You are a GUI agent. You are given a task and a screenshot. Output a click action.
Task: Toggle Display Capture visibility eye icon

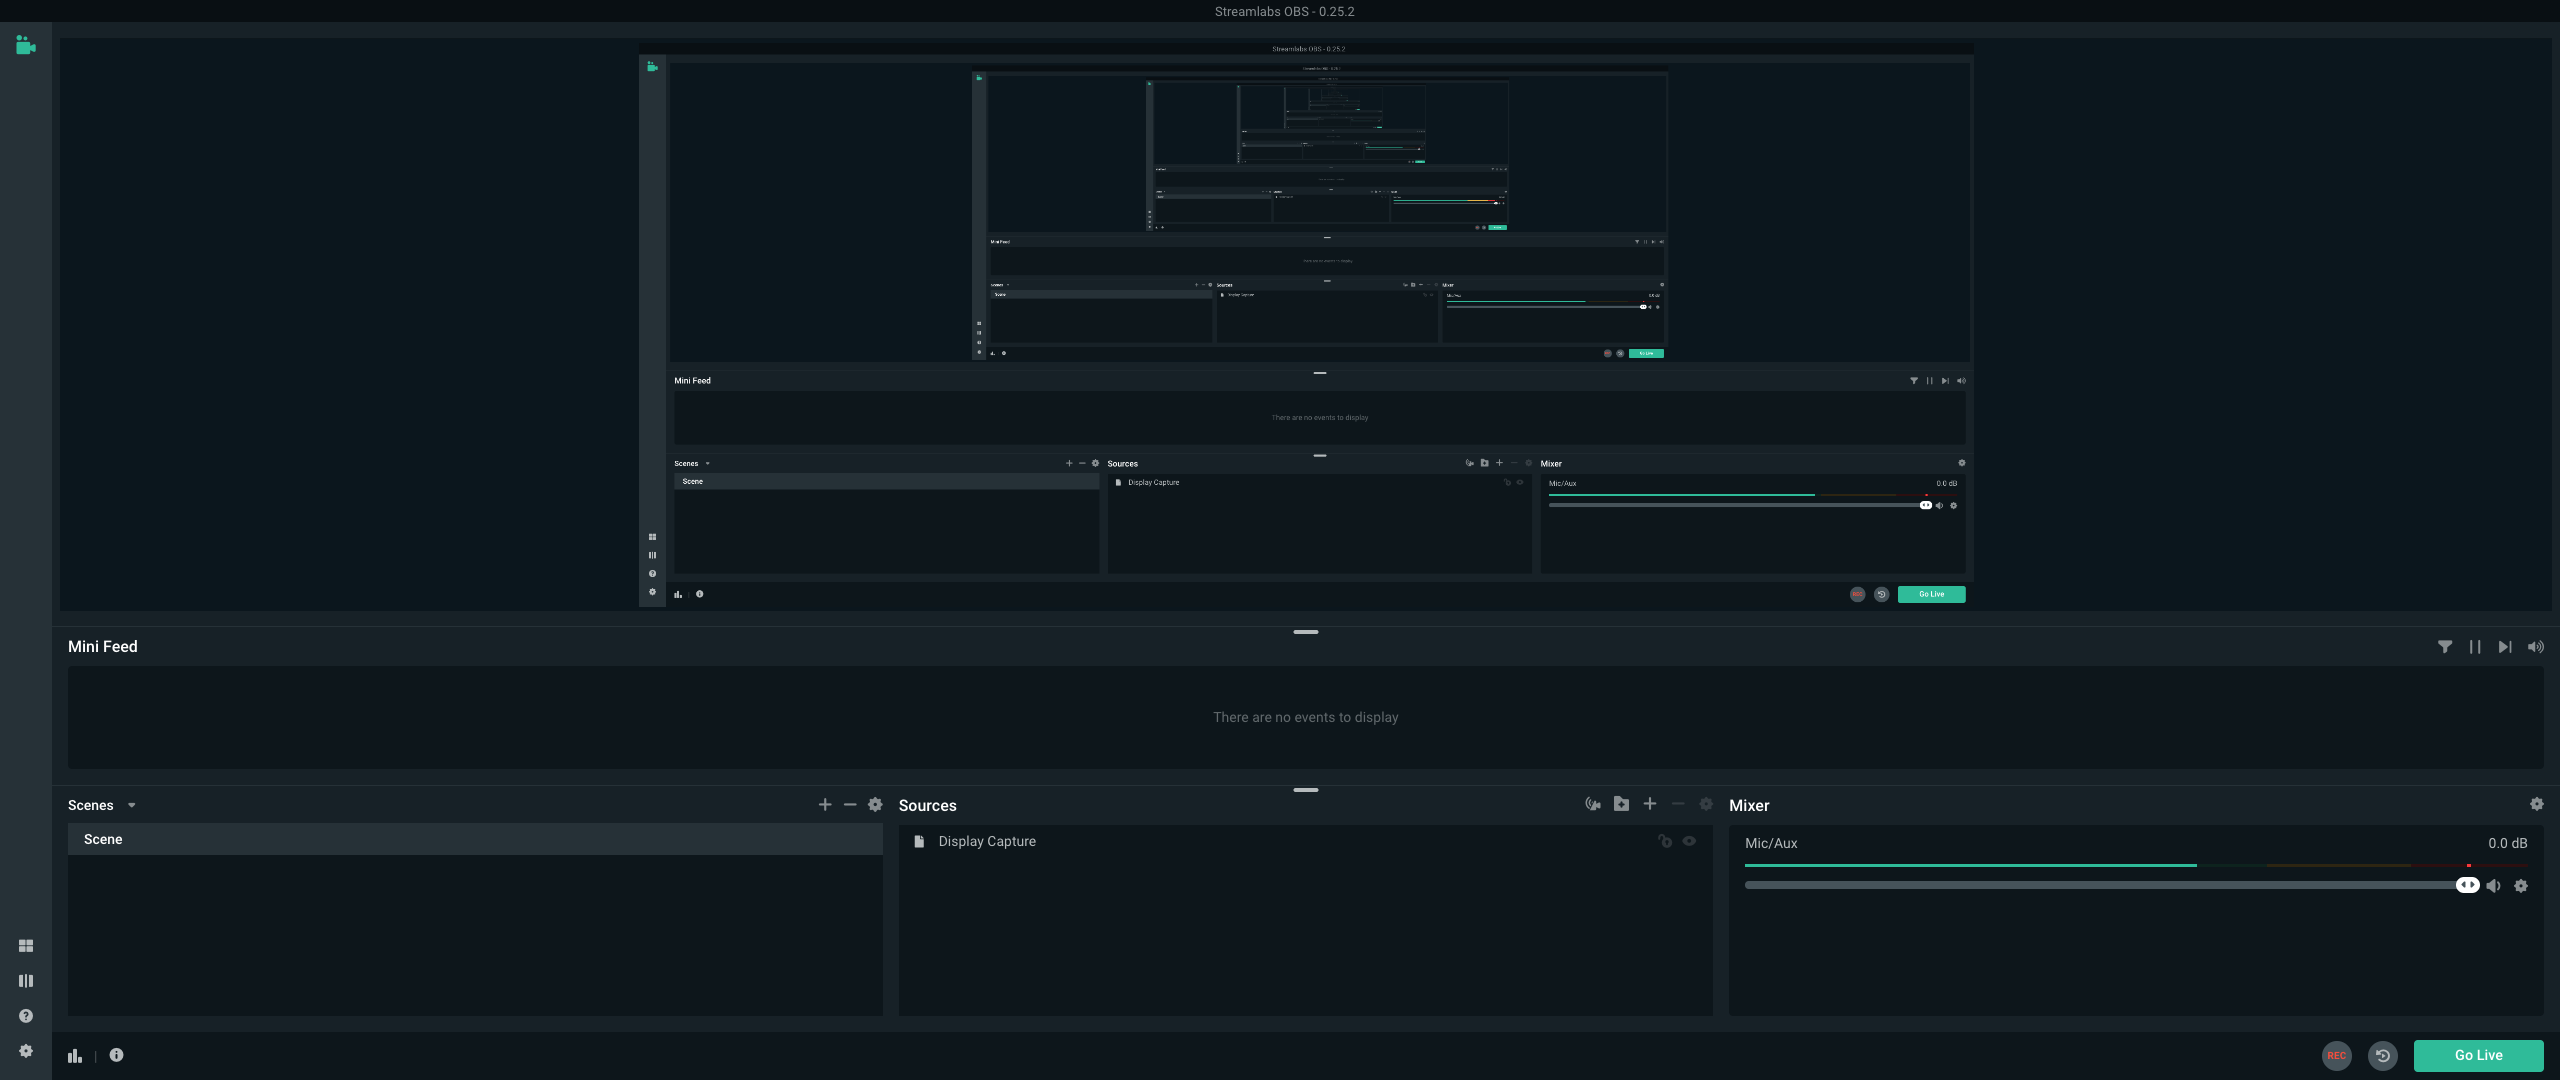(x=1689, y=841)
